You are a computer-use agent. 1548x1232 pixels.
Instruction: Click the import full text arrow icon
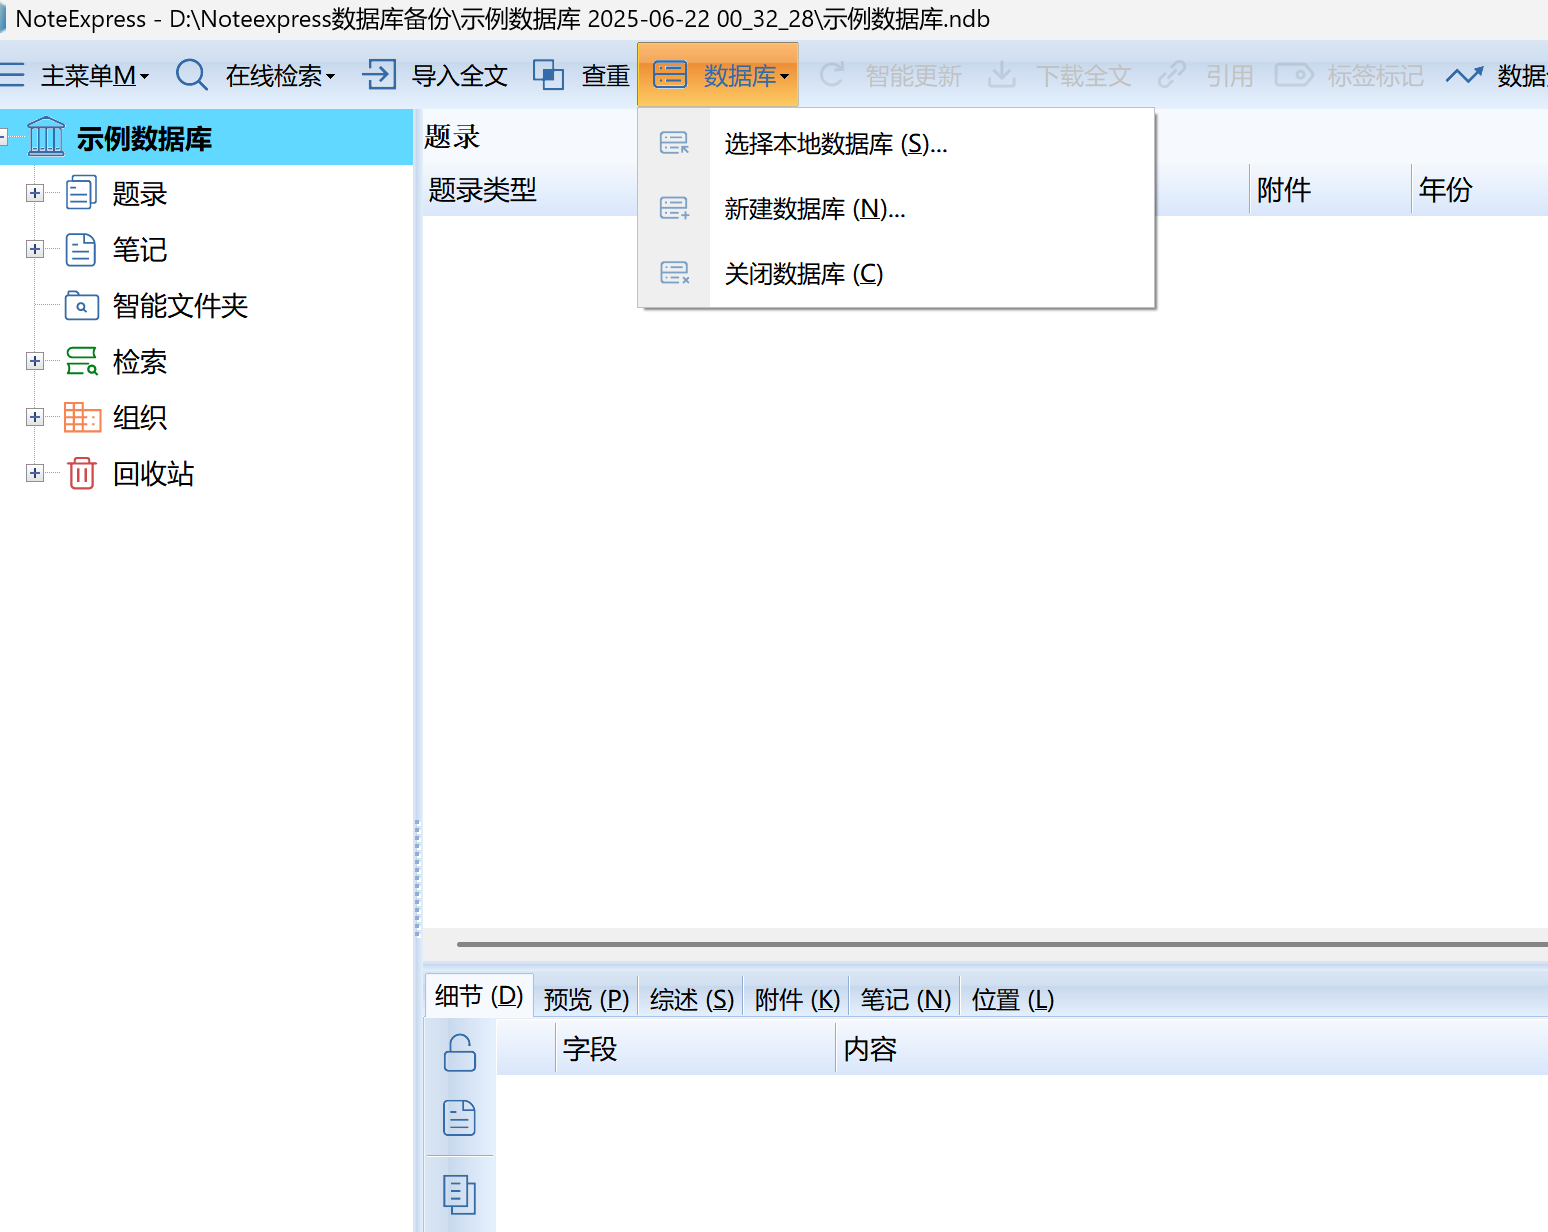tap(379, 75)
